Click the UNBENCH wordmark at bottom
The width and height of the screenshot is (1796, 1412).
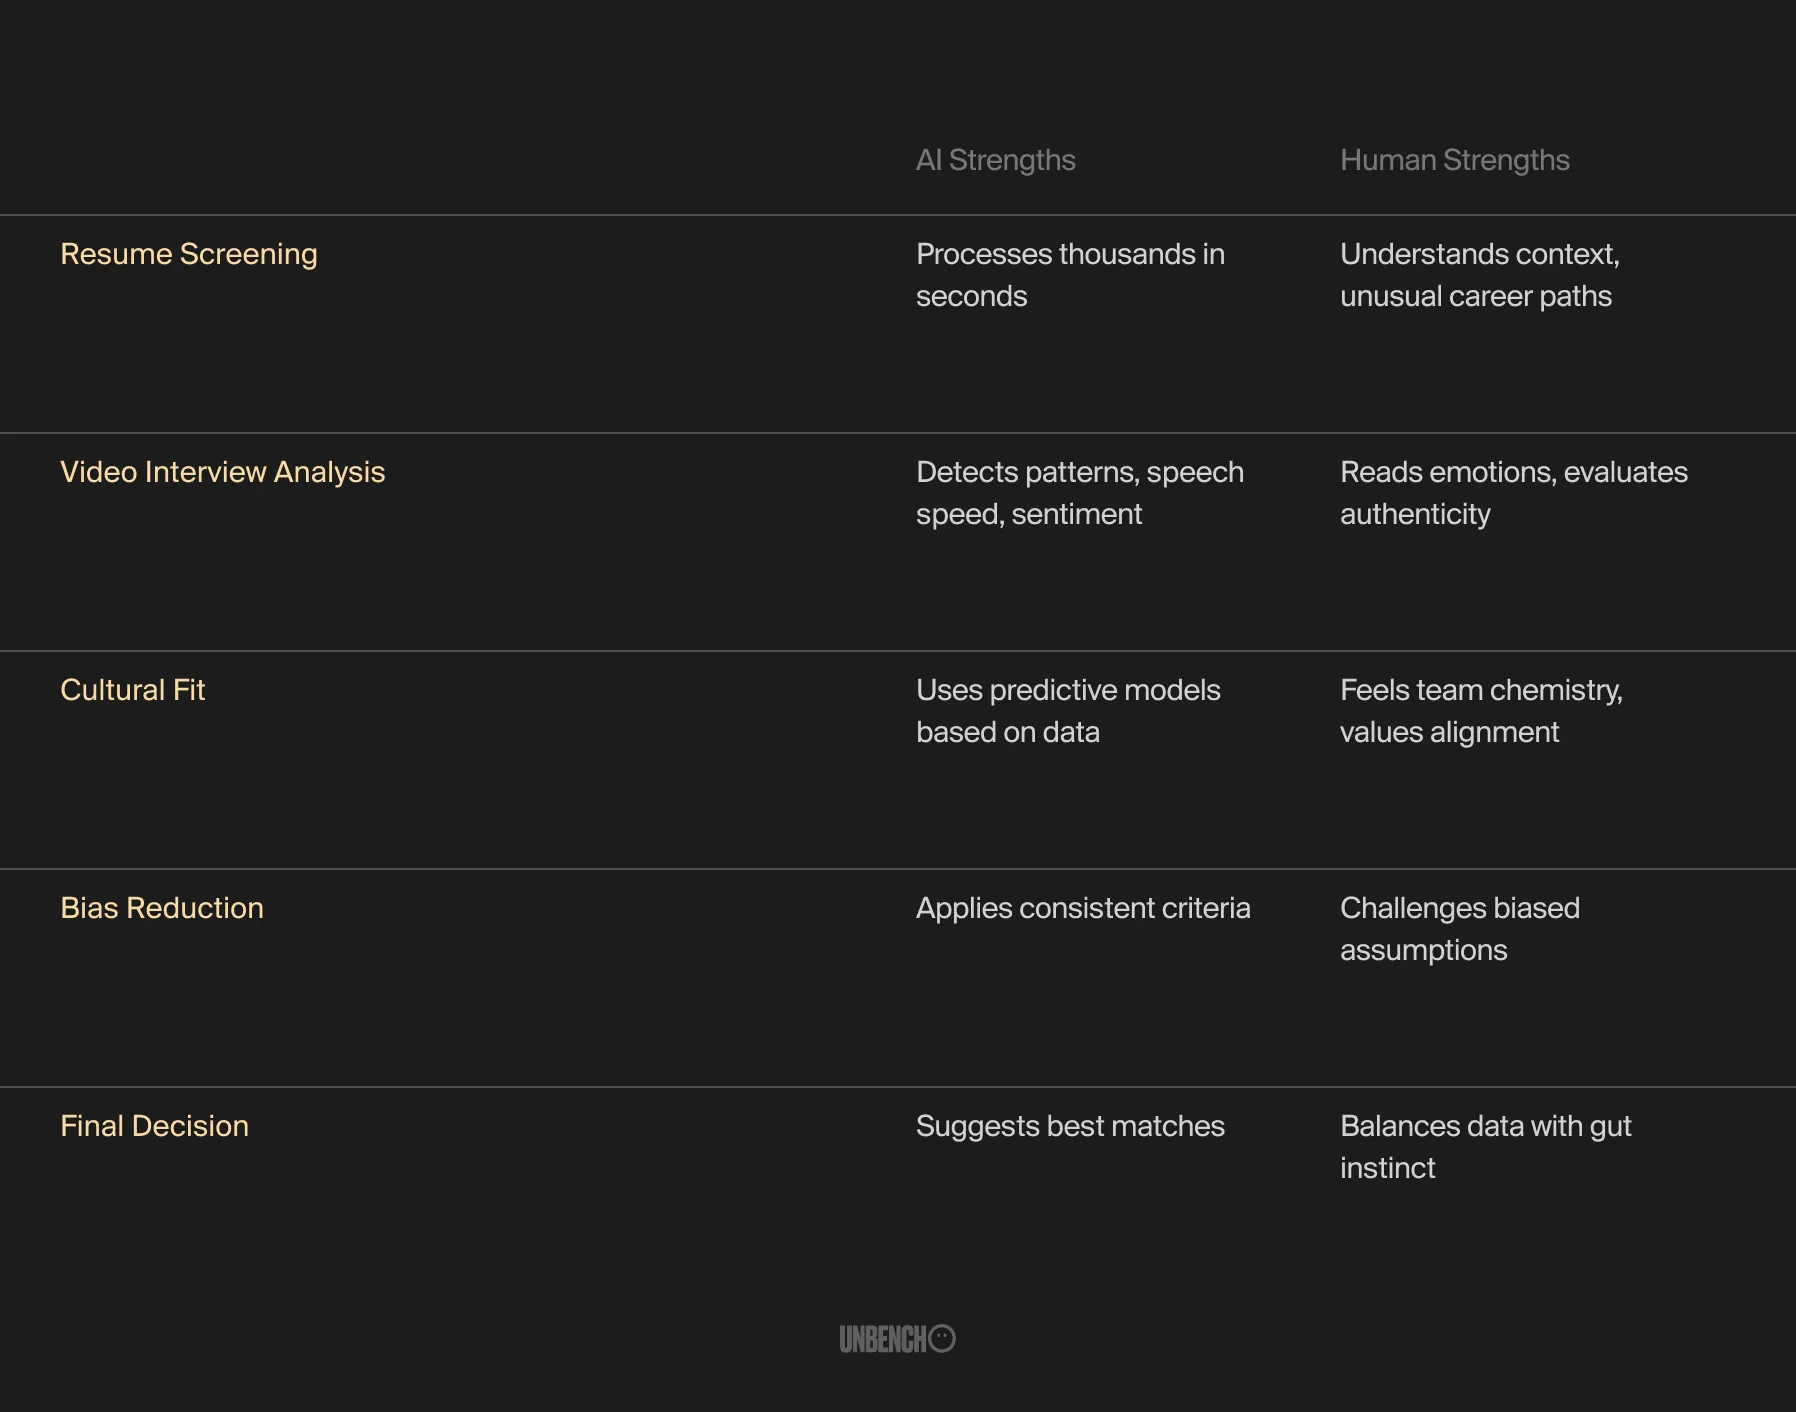[884, 1339]
